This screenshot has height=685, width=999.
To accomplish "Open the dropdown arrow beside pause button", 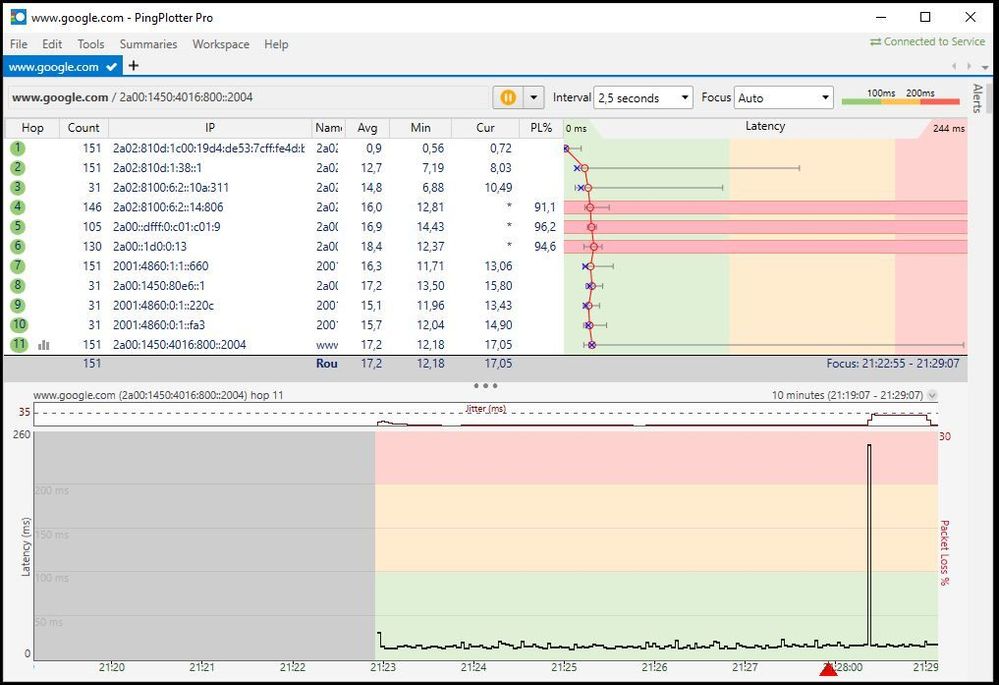I will (x=533, y=97).
